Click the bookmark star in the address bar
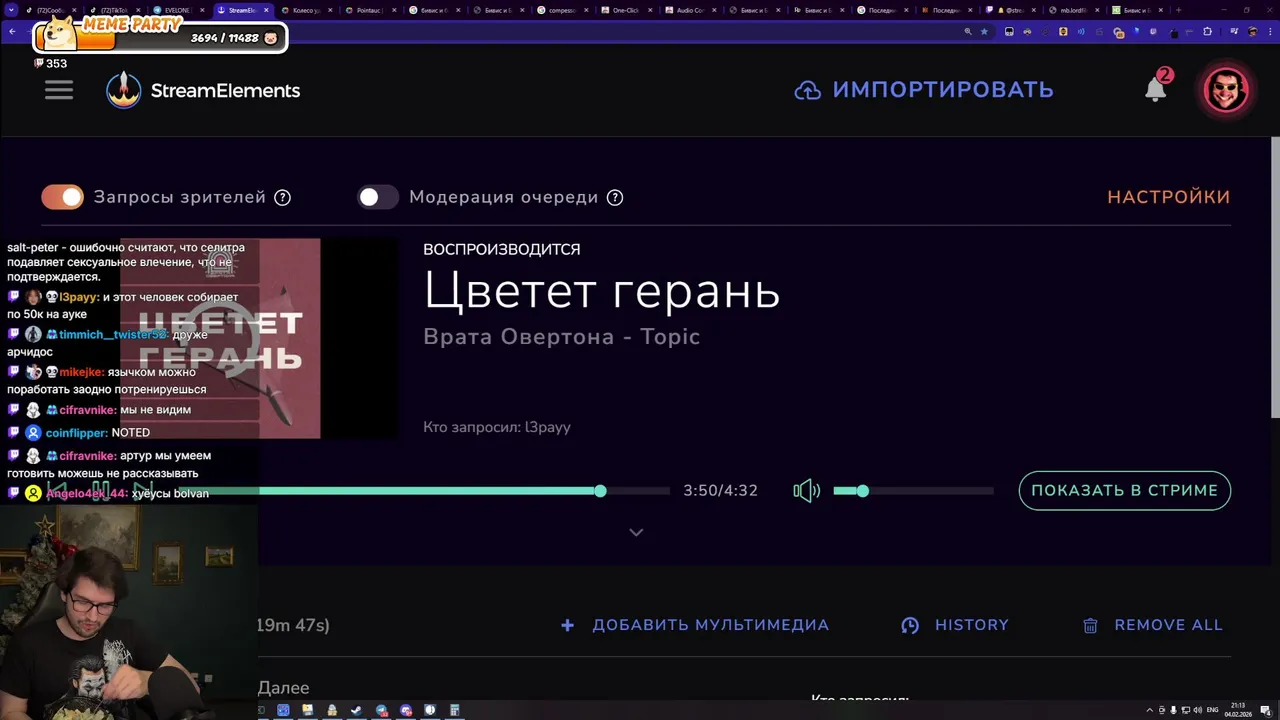 click(984, 31)
